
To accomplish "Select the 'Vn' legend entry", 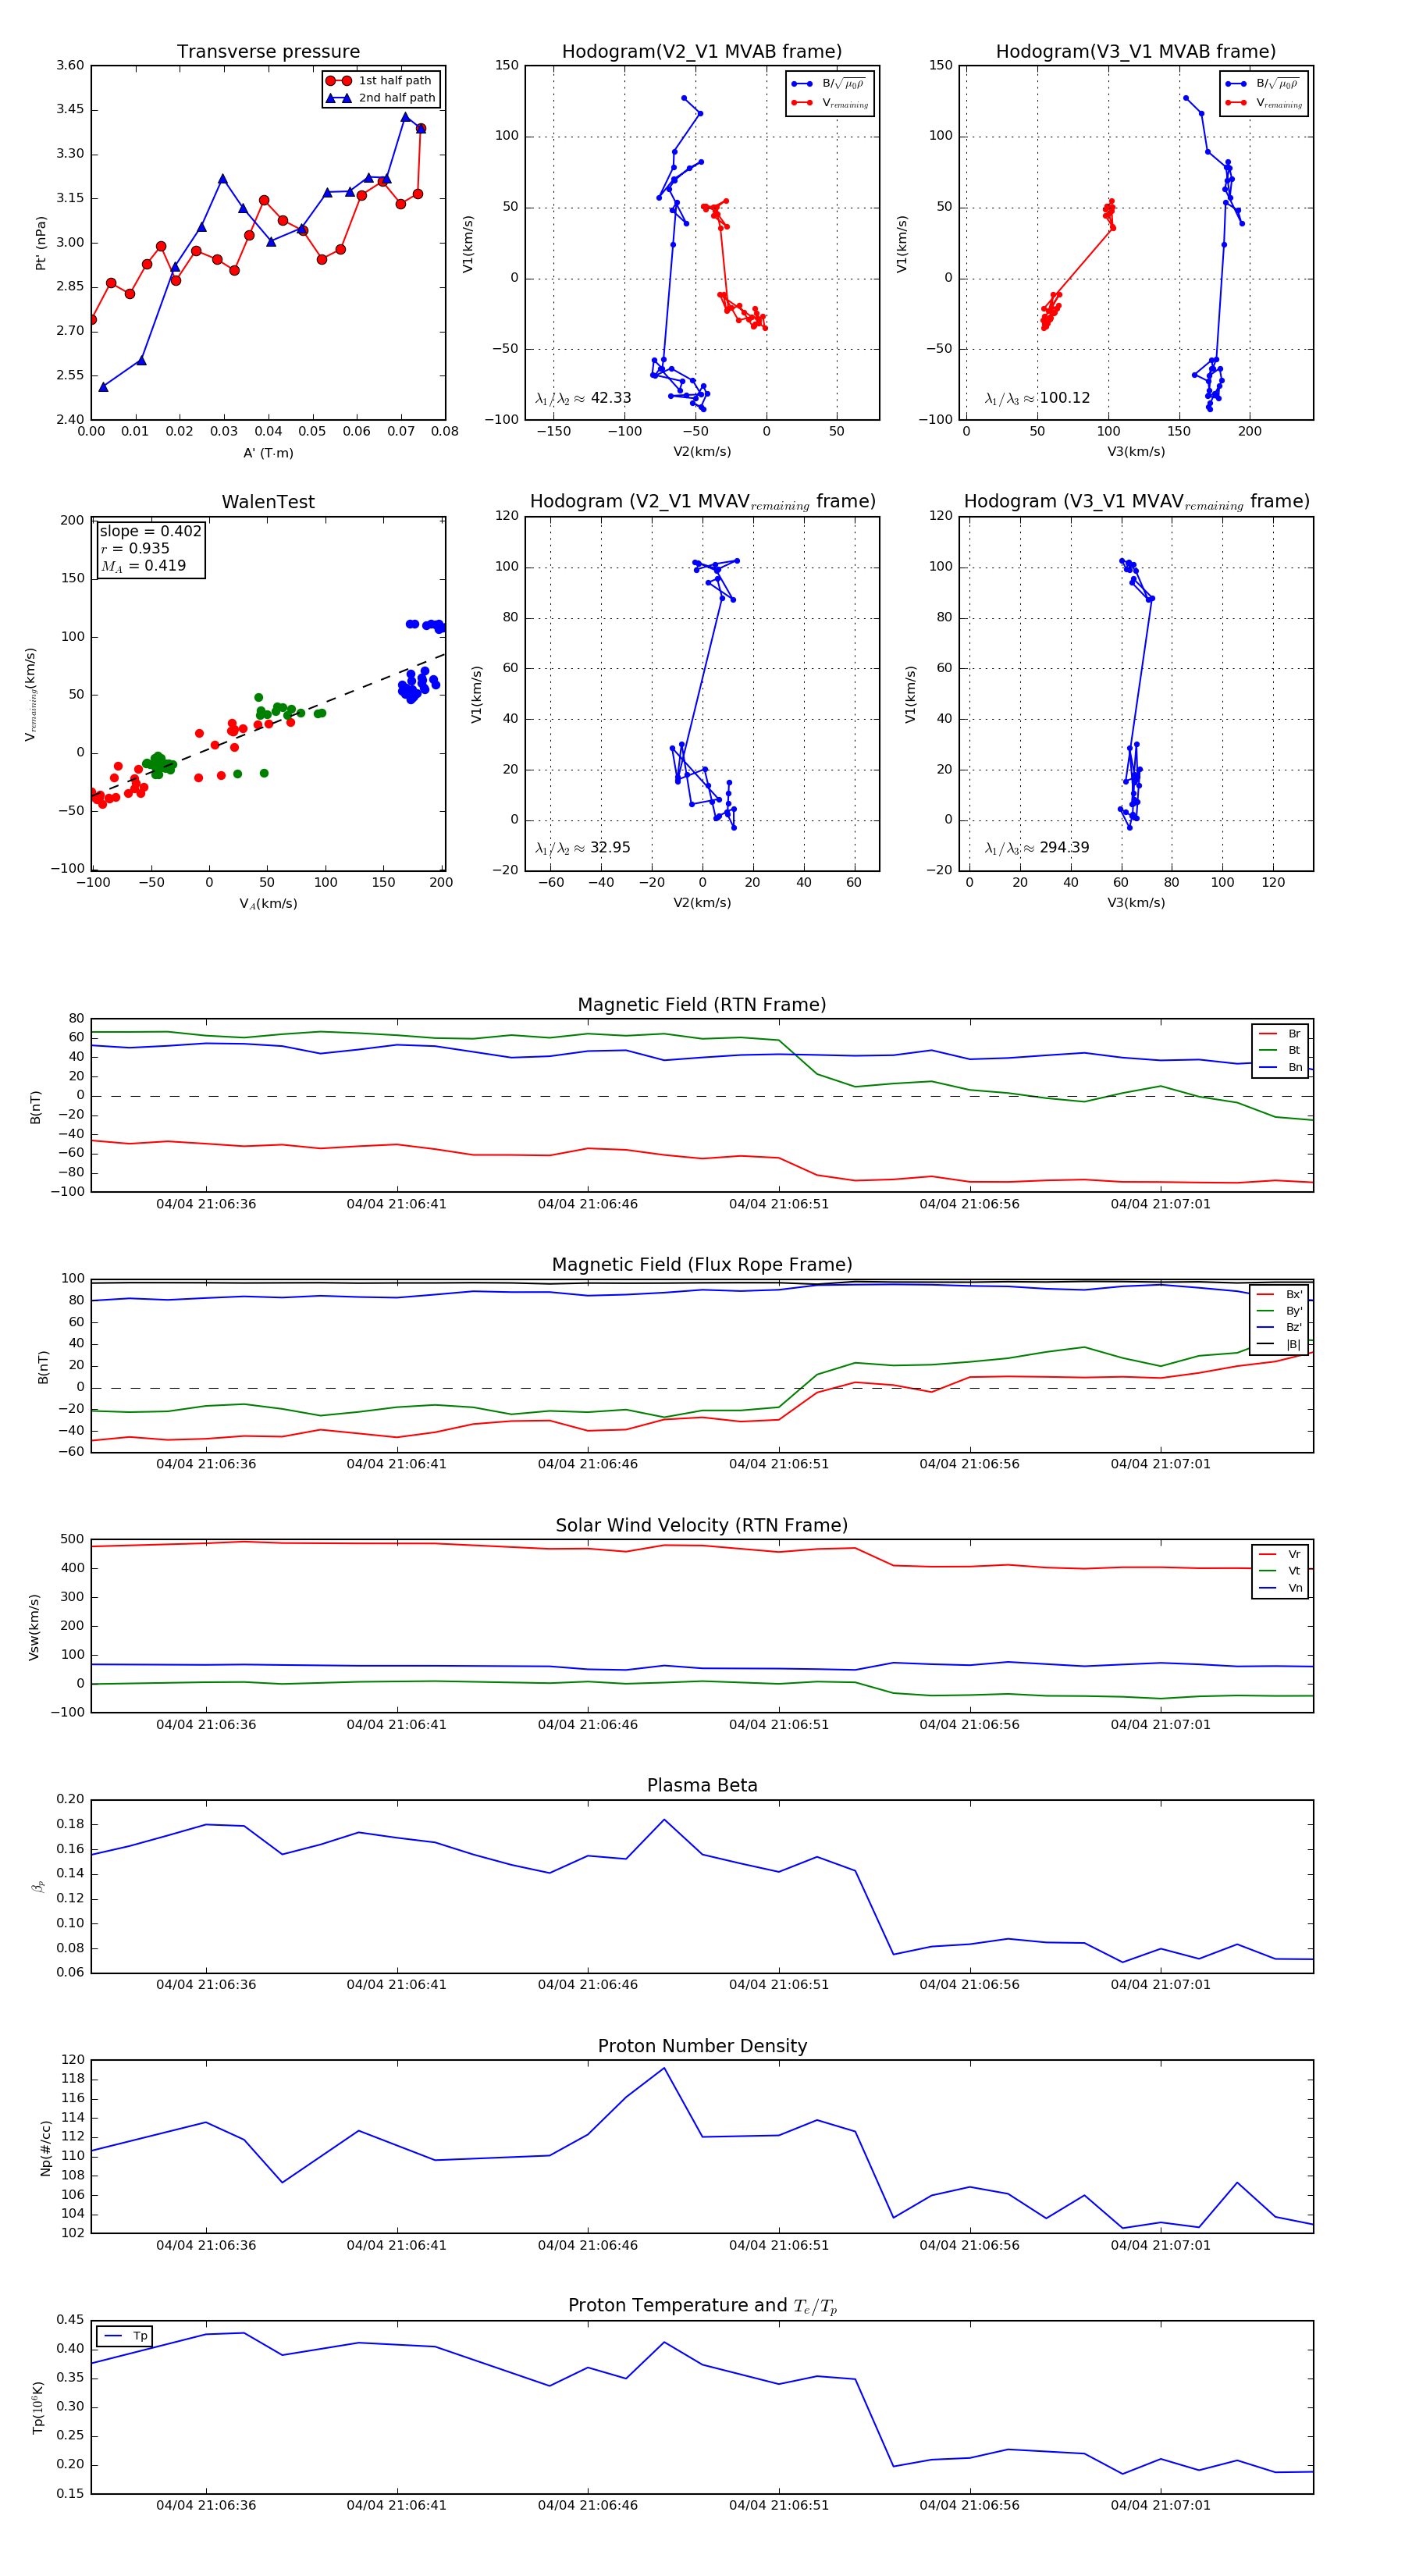I will click(1280, 1588).
